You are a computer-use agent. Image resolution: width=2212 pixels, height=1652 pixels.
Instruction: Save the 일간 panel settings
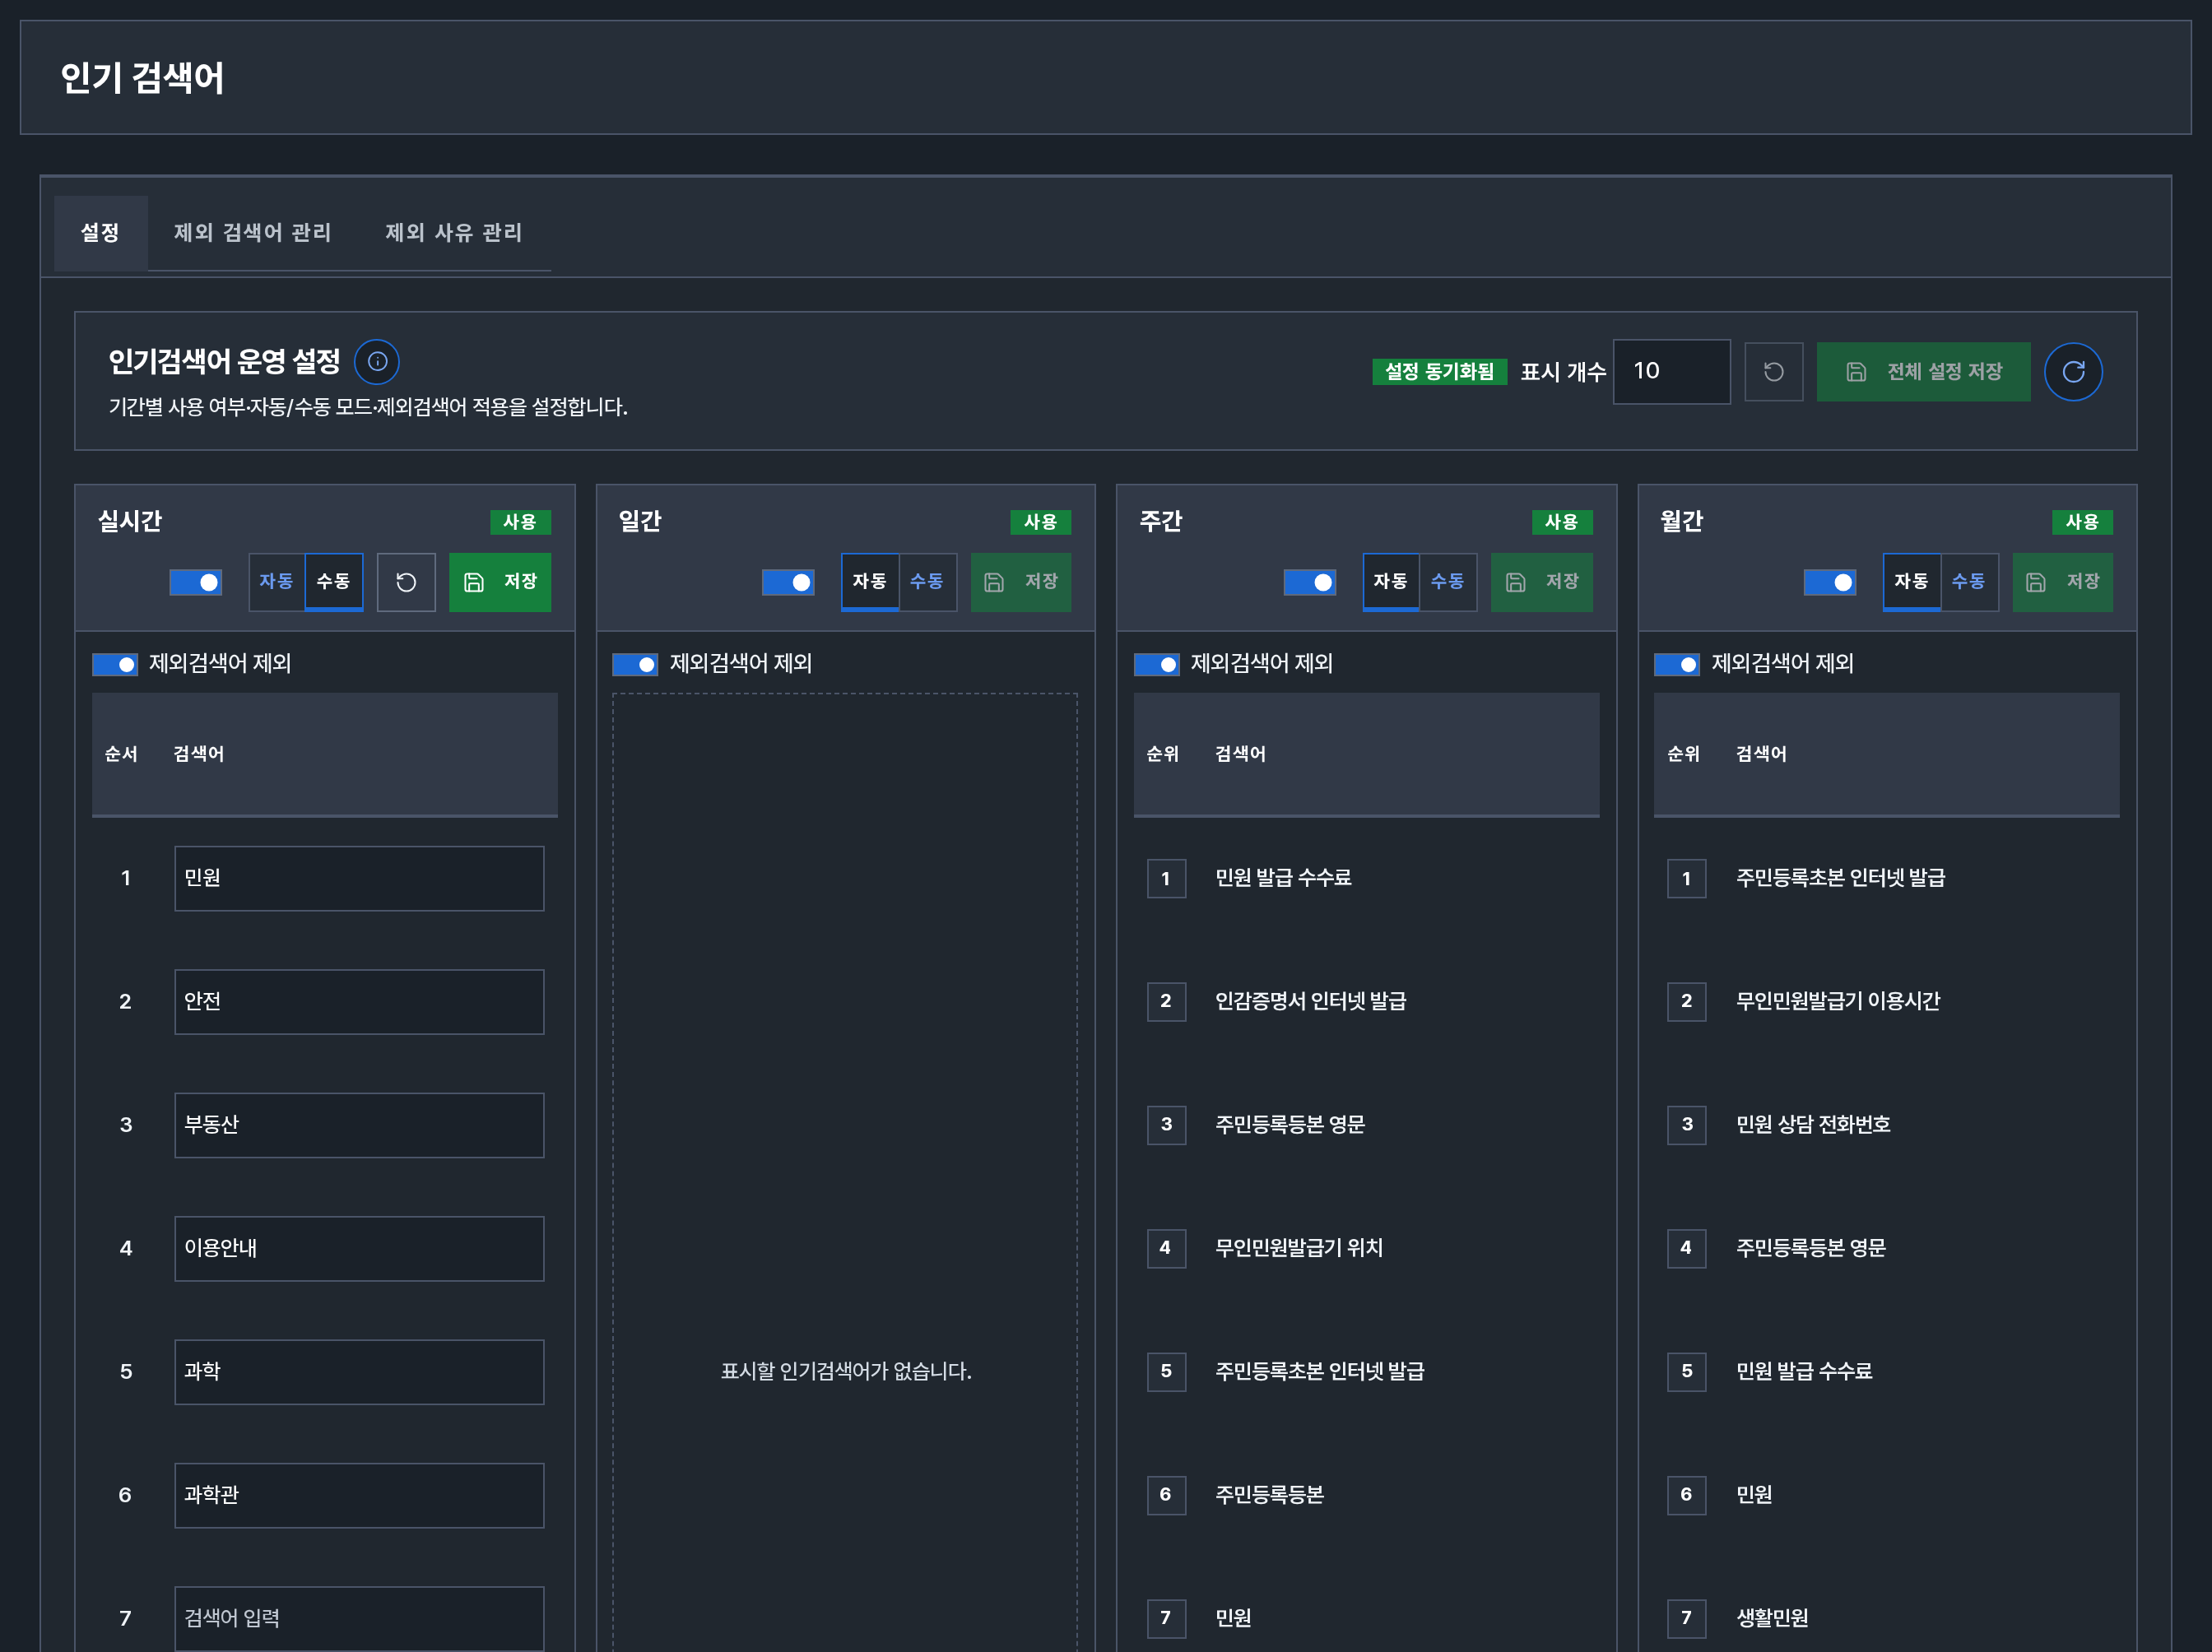tap(1021, 582)
